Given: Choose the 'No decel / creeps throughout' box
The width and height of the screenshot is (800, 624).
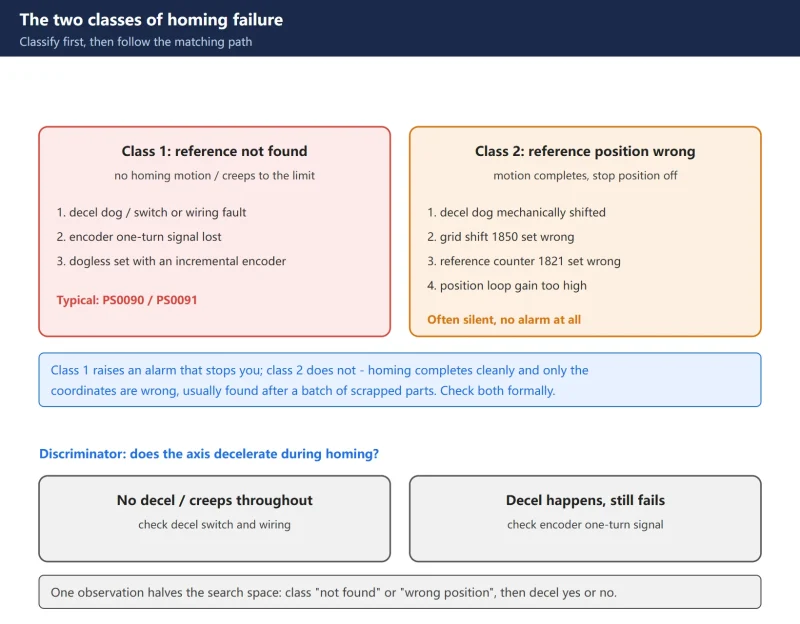Looking at the screenshot, I should click(214, 519).
